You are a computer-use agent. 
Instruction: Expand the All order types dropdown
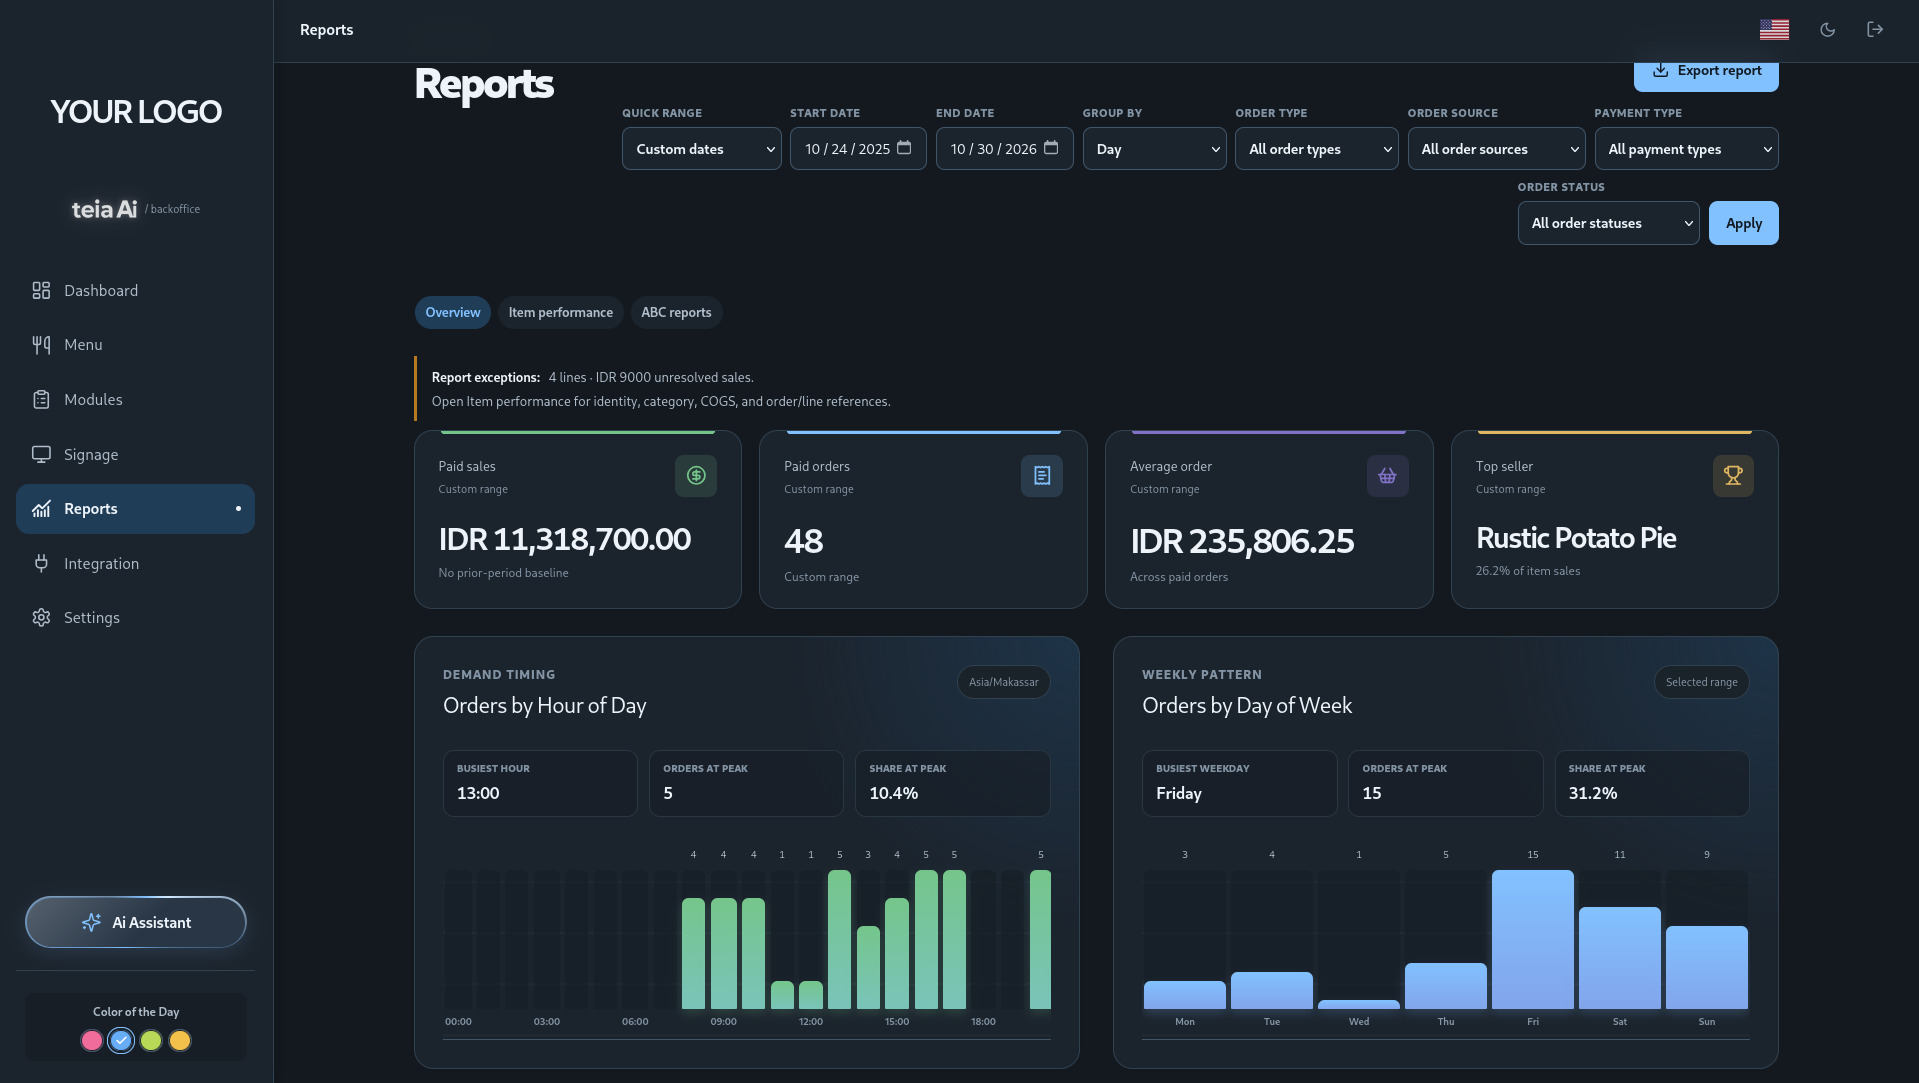pos(1316,149)
